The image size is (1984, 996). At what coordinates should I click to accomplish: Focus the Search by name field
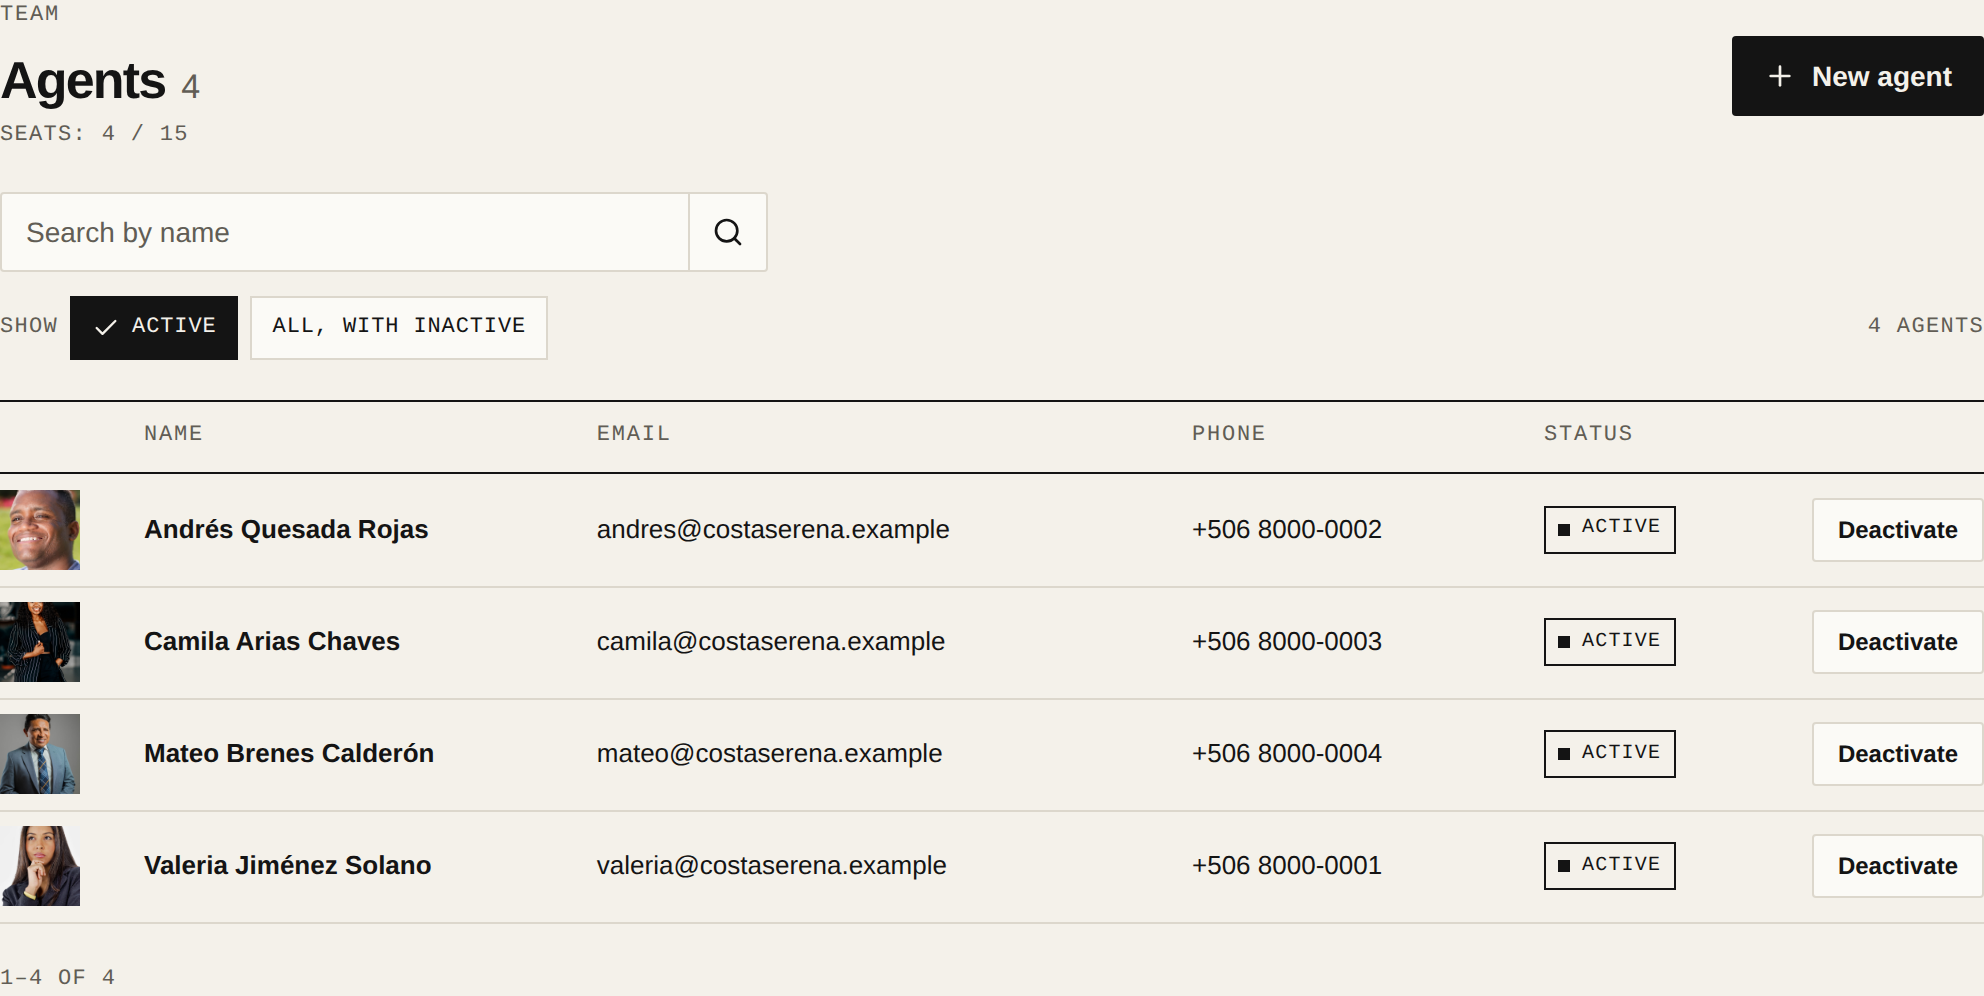pos(345,232)
